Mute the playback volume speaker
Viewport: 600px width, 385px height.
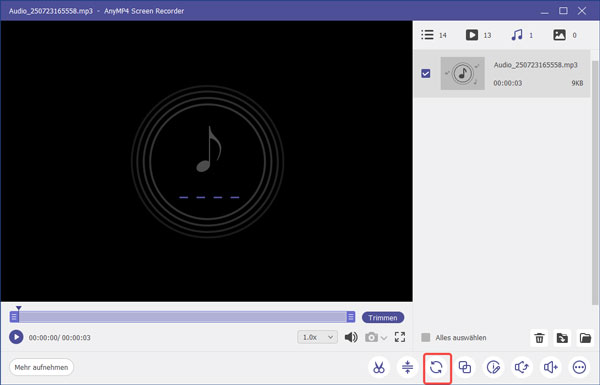click(x=351, y=337)
